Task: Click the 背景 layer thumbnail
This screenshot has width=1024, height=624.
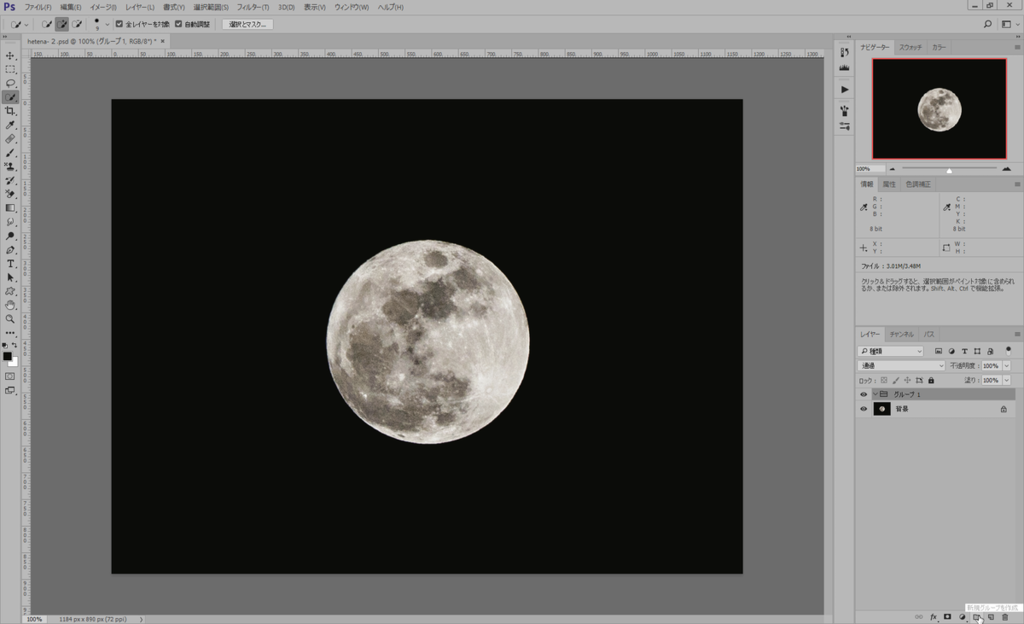Action: [x=882, y=409]
